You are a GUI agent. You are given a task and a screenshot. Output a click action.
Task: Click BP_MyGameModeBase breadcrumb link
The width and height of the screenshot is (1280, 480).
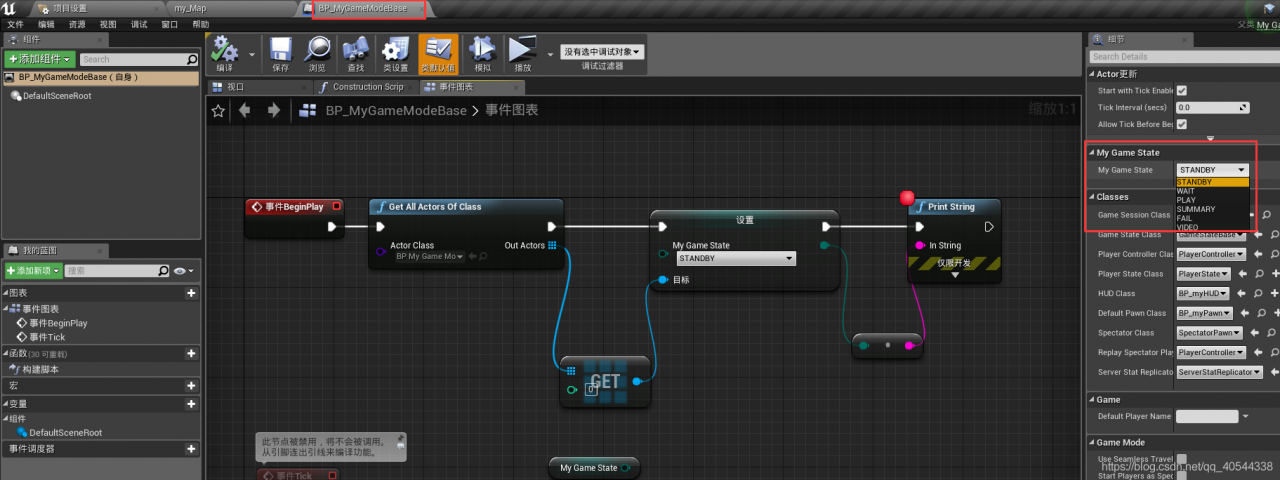coord(396,111)
